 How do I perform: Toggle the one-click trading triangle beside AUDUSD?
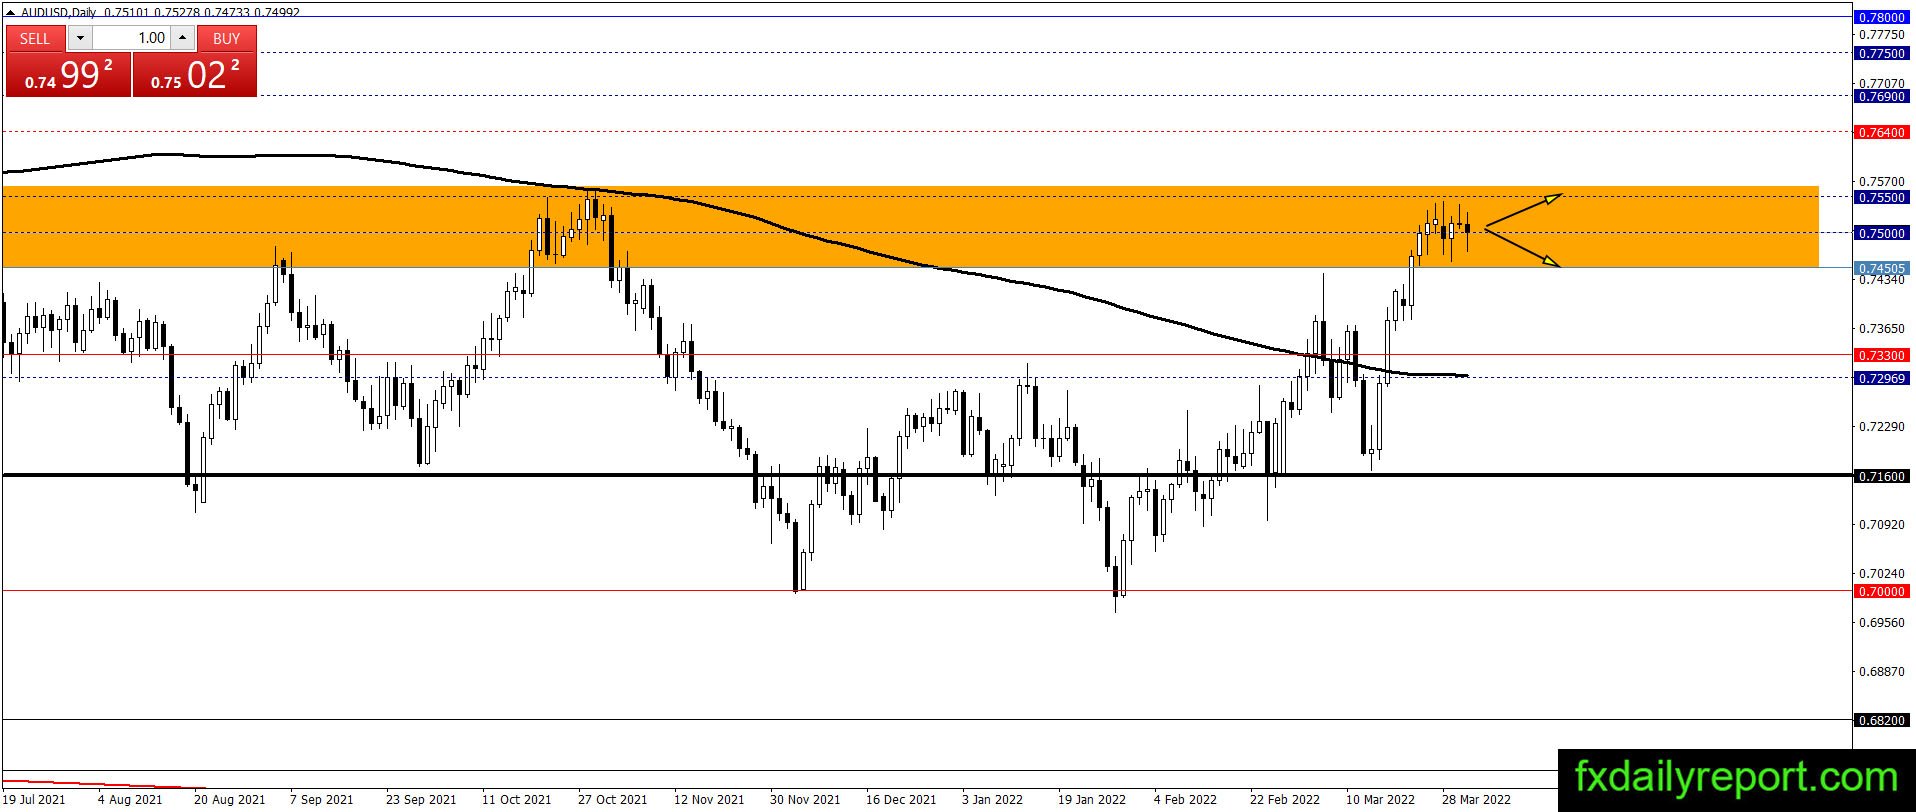(x=11, y=12)
